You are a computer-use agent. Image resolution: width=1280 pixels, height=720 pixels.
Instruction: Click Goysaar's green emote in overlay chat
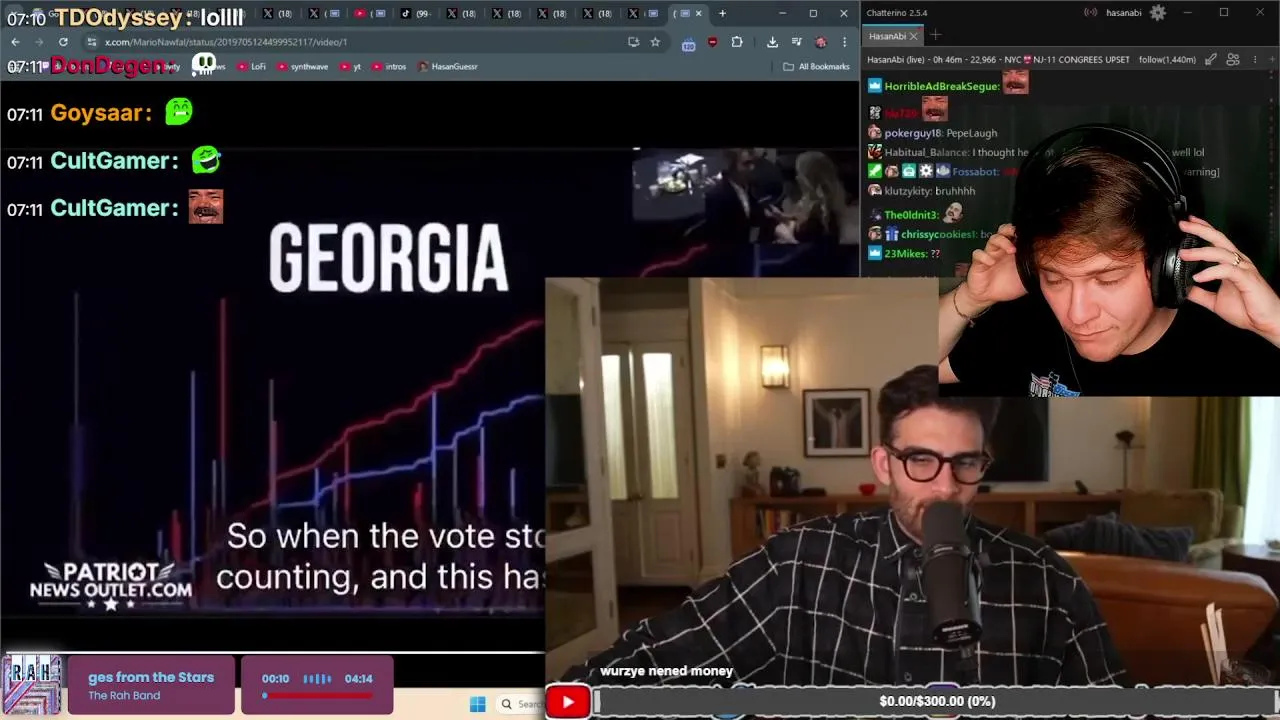179,111
